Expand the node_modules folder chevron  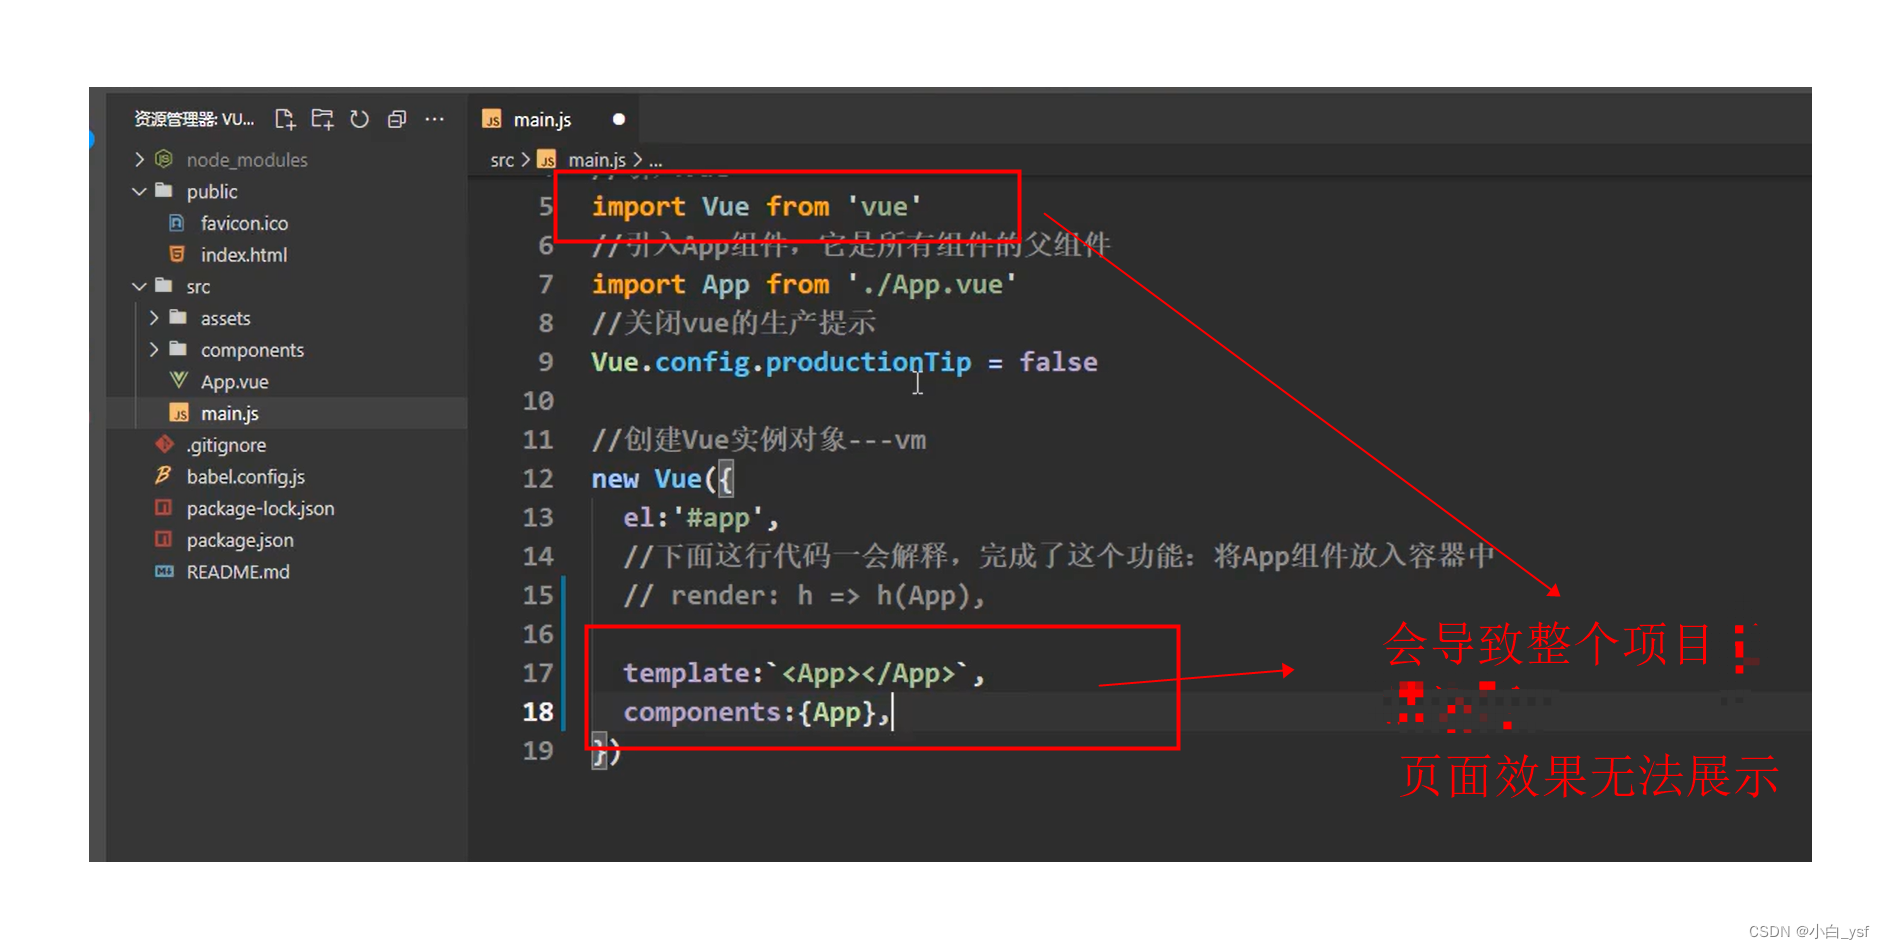[139, 159]
